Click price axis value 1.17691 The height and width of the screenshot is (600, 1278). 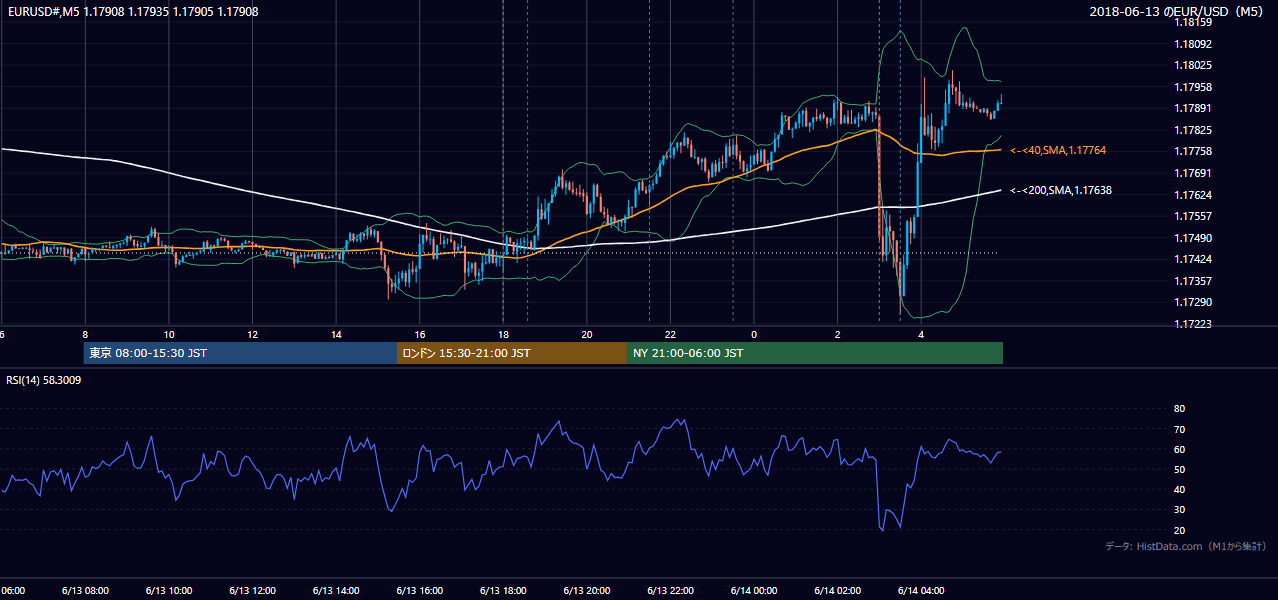click(x=1192, y=173)
